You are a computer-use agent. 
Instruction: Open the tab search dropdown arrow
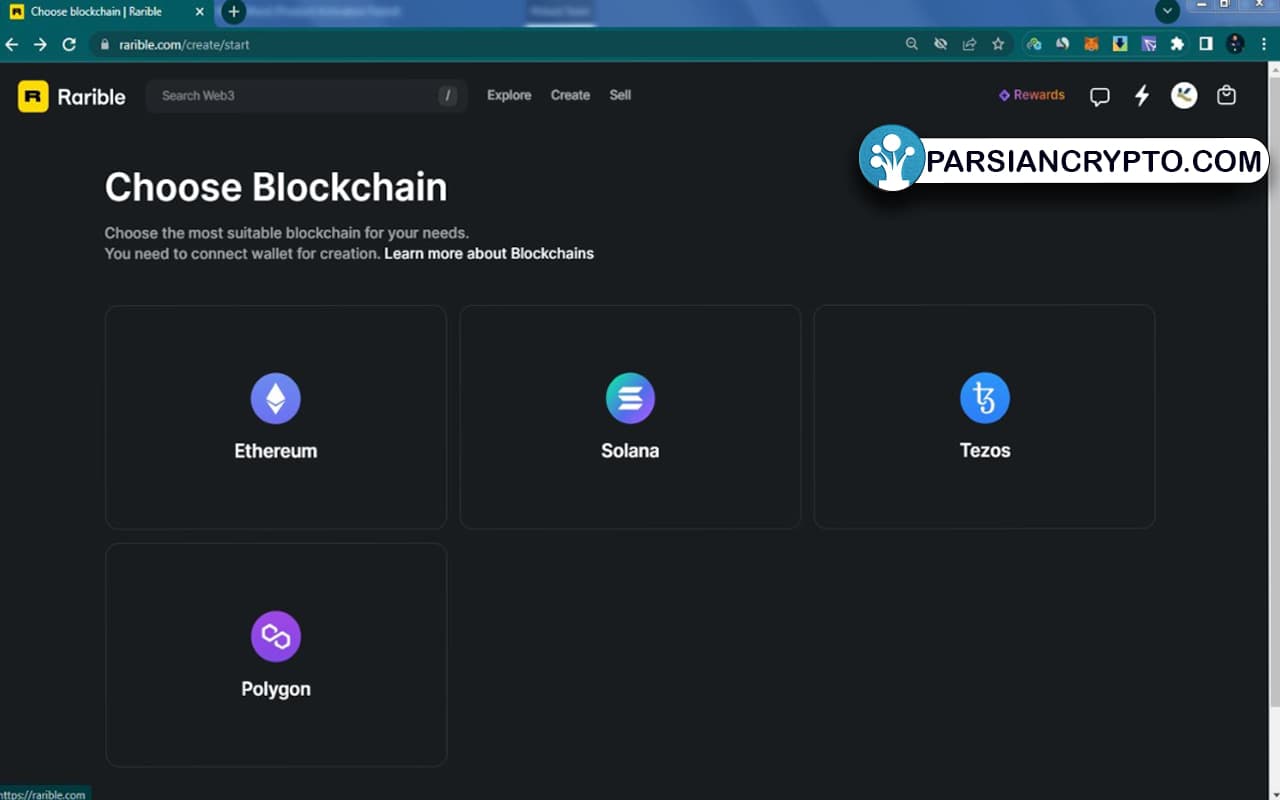1167,12
